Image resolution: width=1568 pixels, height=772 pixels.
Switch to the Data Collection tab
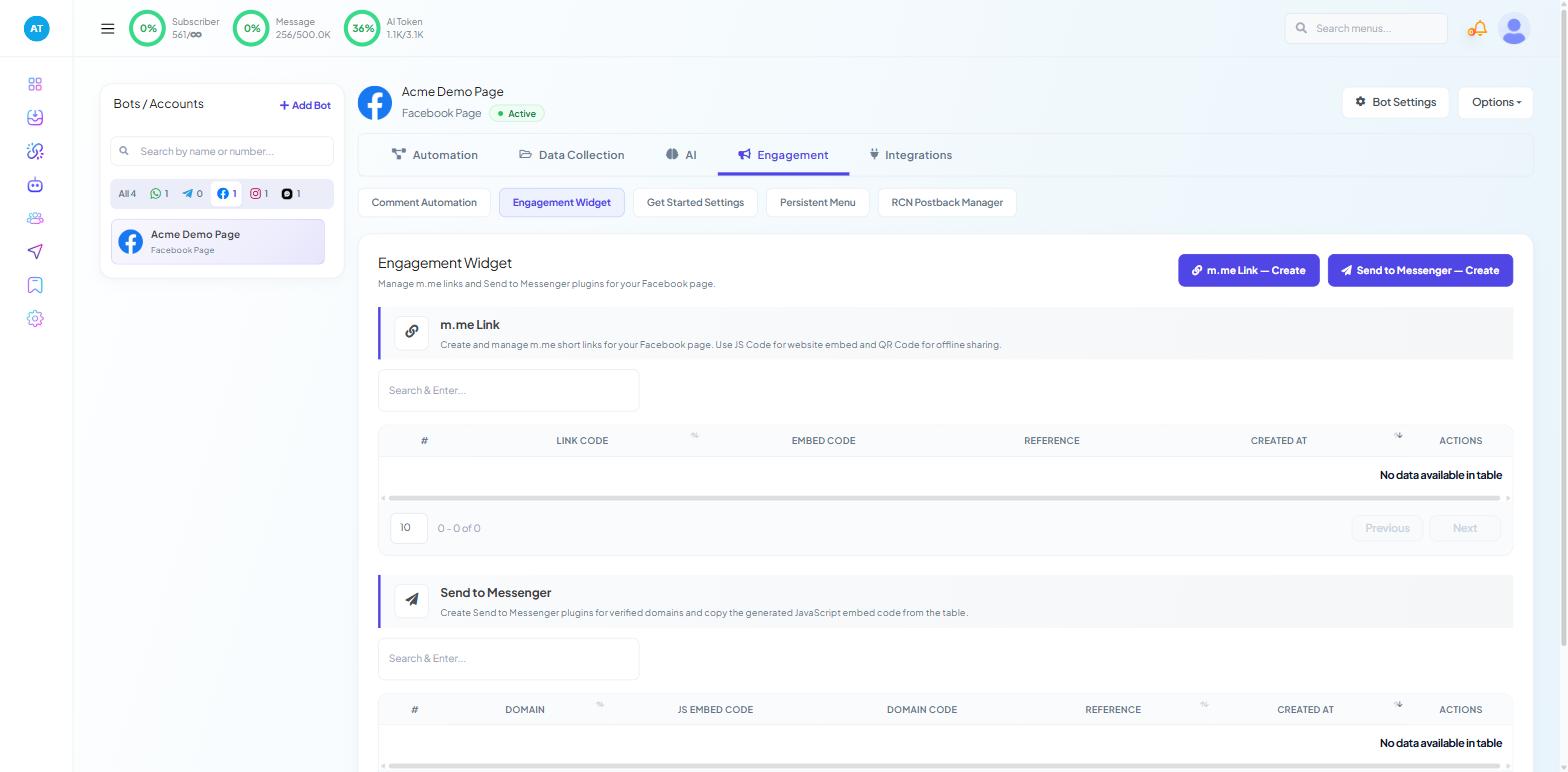(x=572, y=155)
